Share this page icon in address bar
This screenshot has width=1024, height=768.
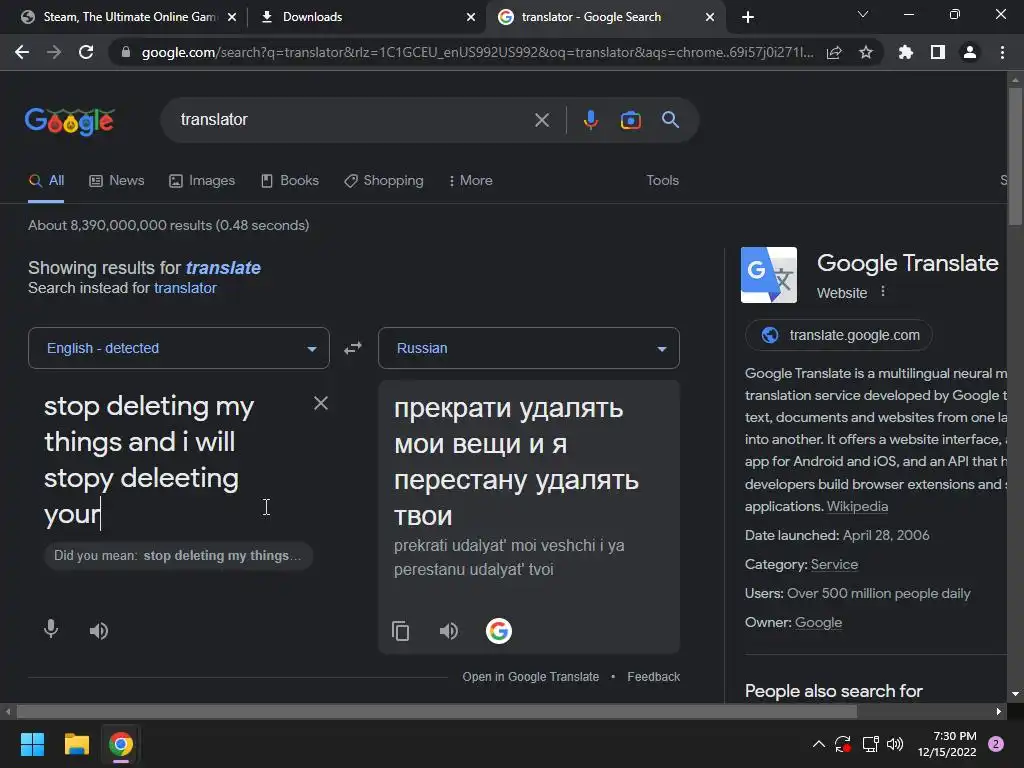(x=834, y=52)
